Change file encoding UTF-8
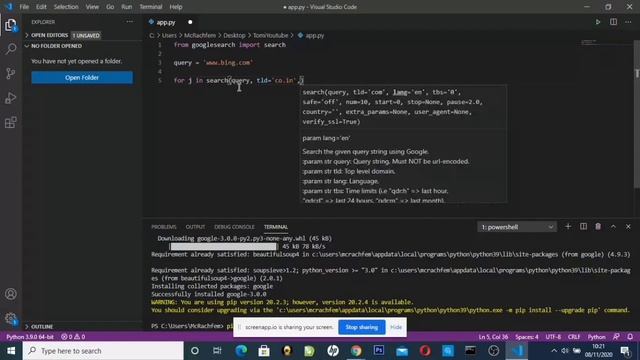The width and height of the screenshot is (640, 360). tap(553, 337)
